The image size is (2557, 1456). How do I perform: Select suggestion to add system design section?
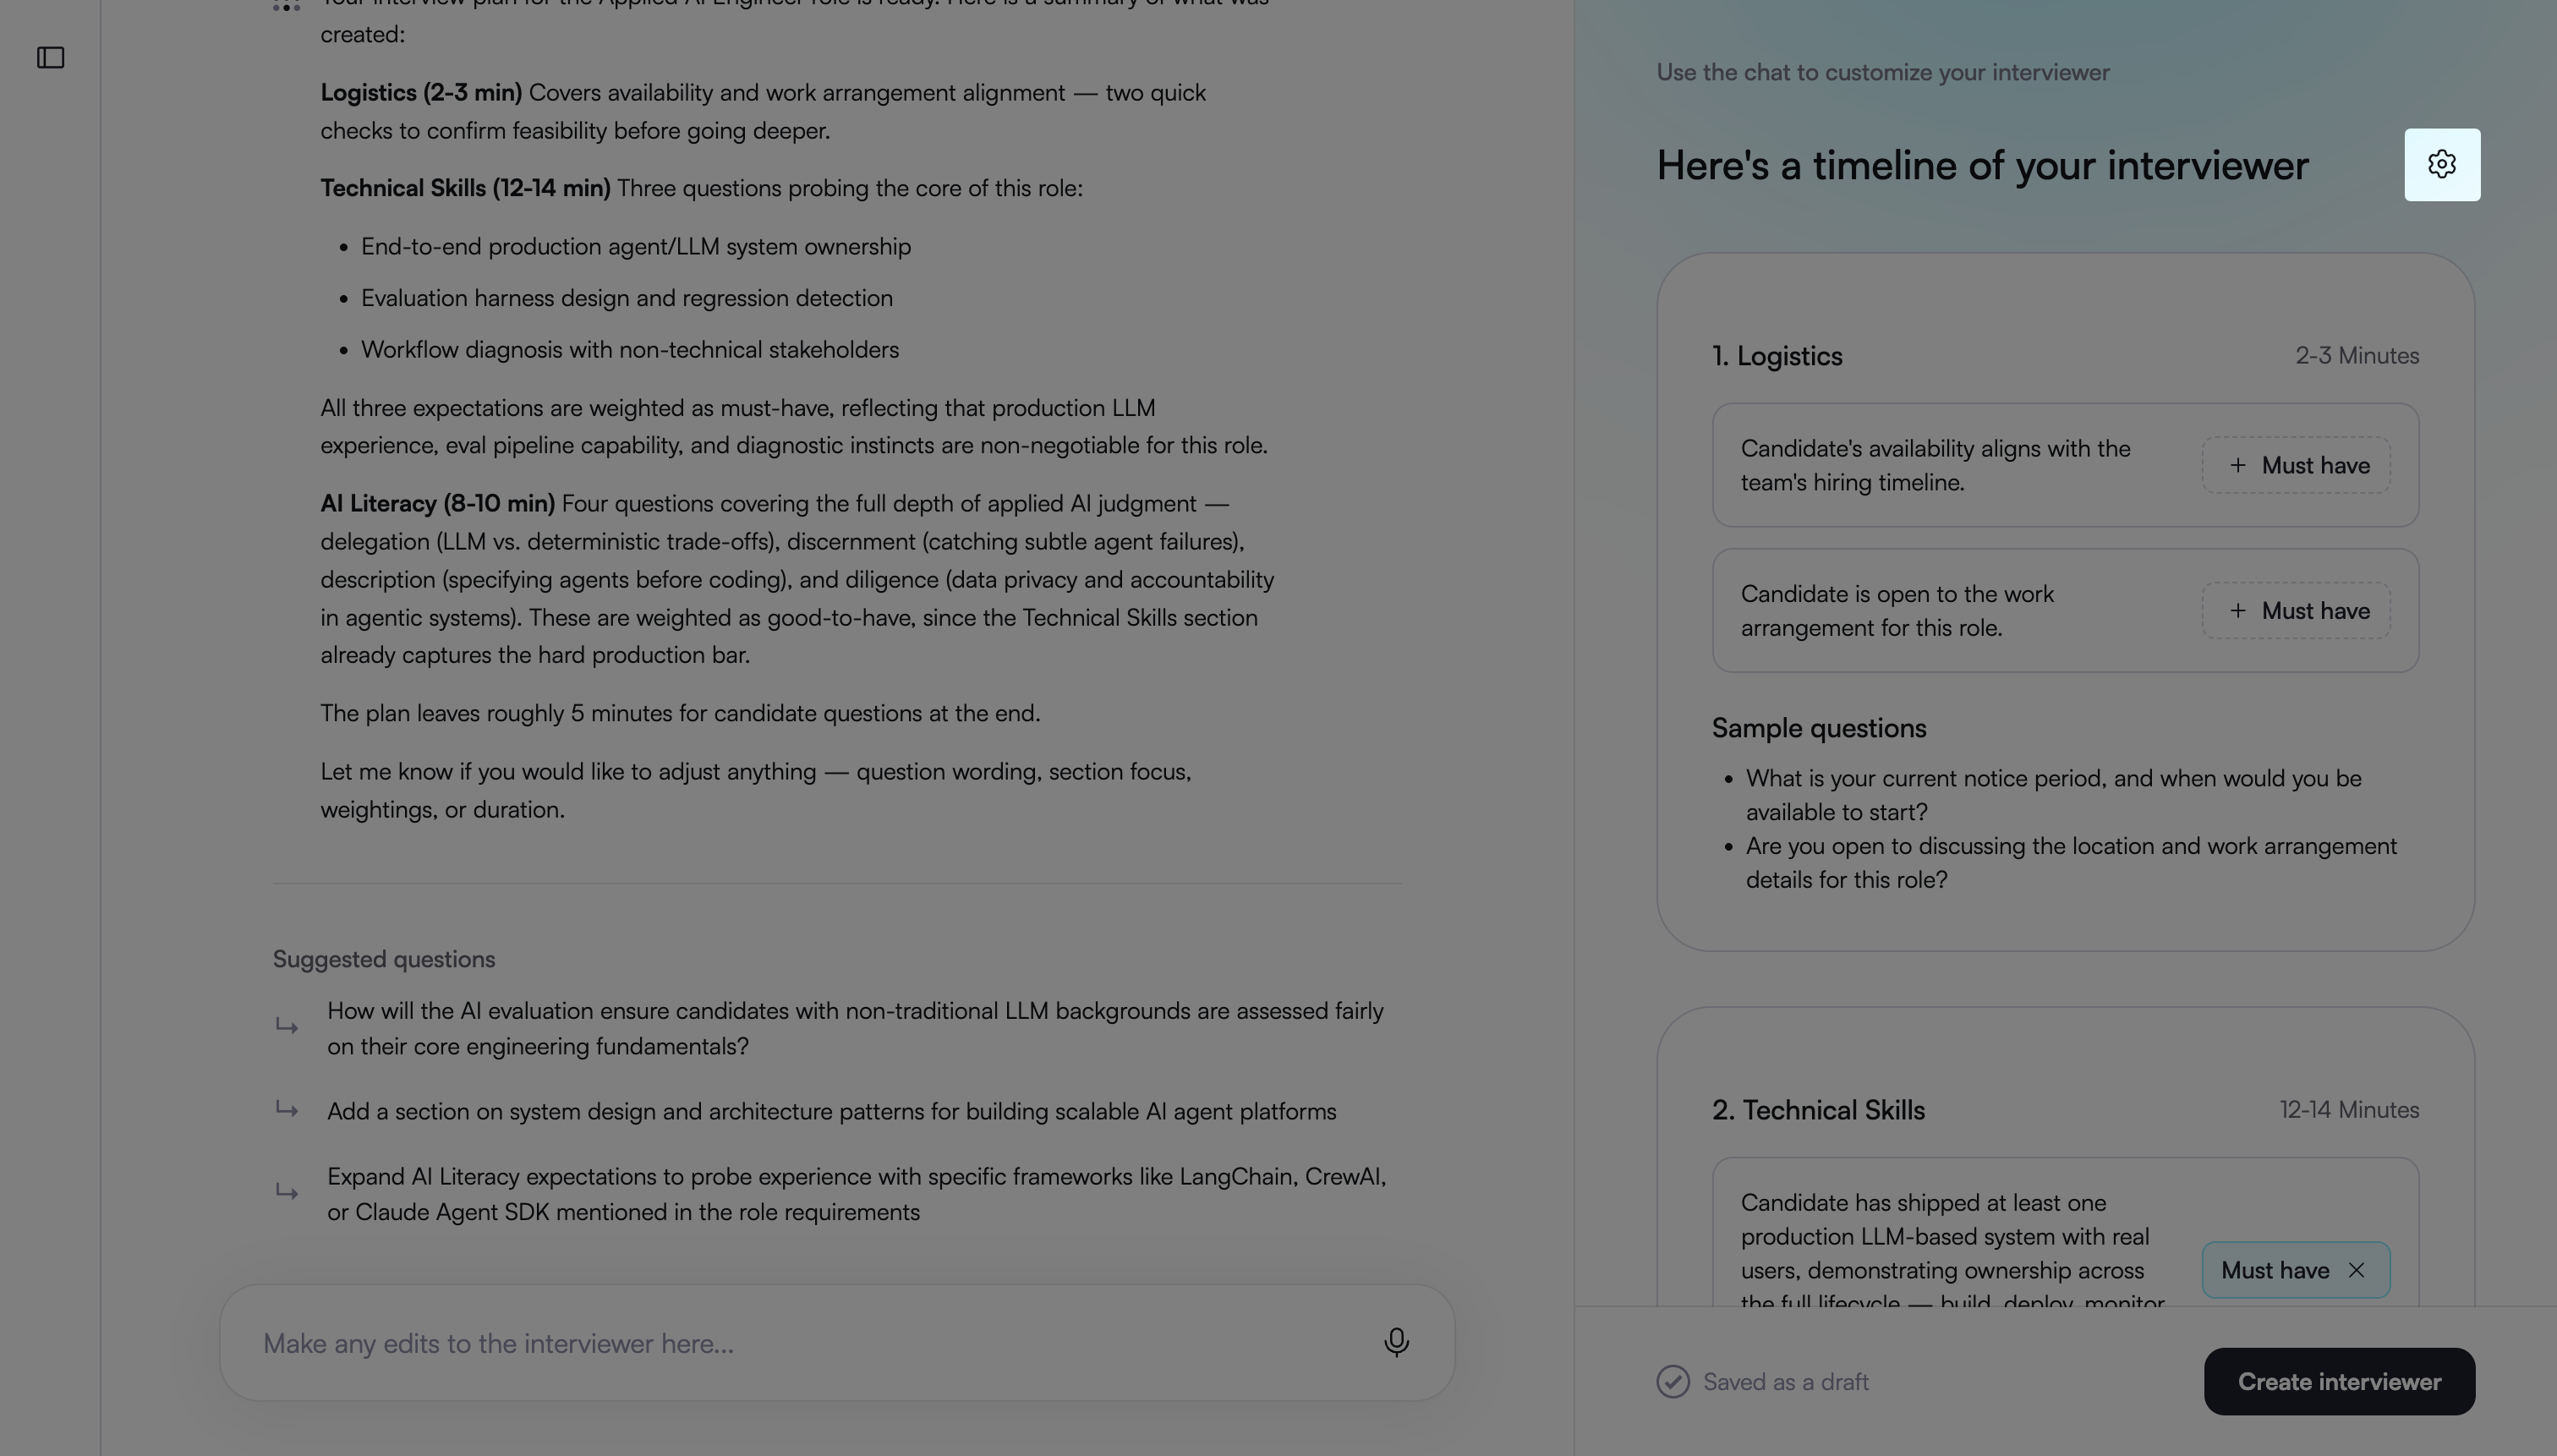tap(831, 1111)
